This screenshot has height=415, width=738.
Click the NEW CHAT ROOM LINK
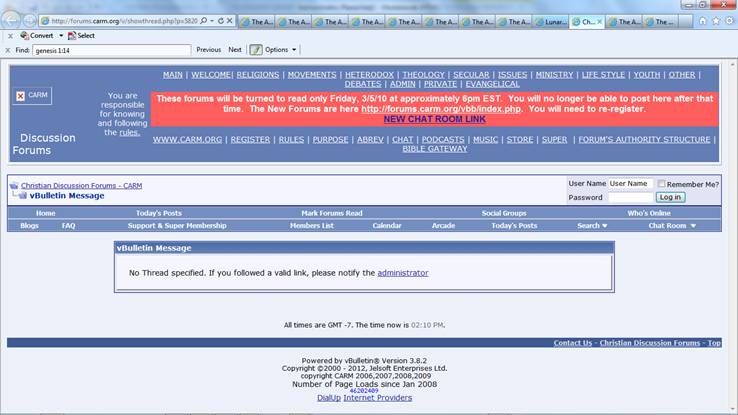click(x=434, y=119)
